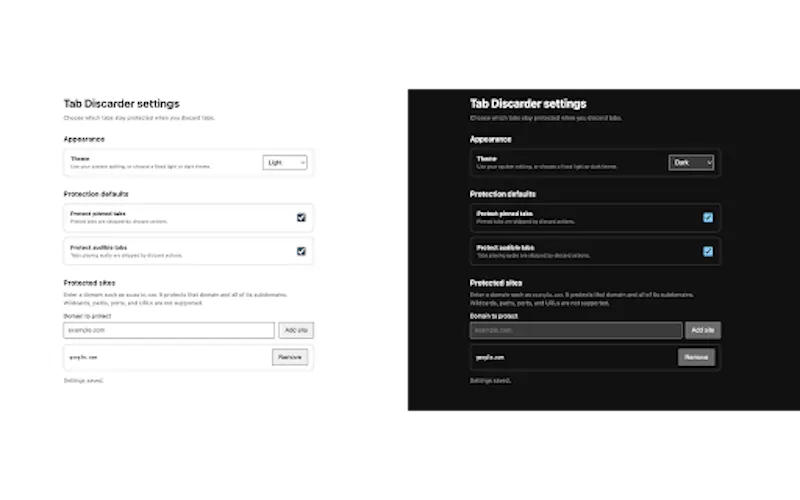Click Domain to protect label in light panel
This screenshot has width=800, height=500.
[87, 316]
